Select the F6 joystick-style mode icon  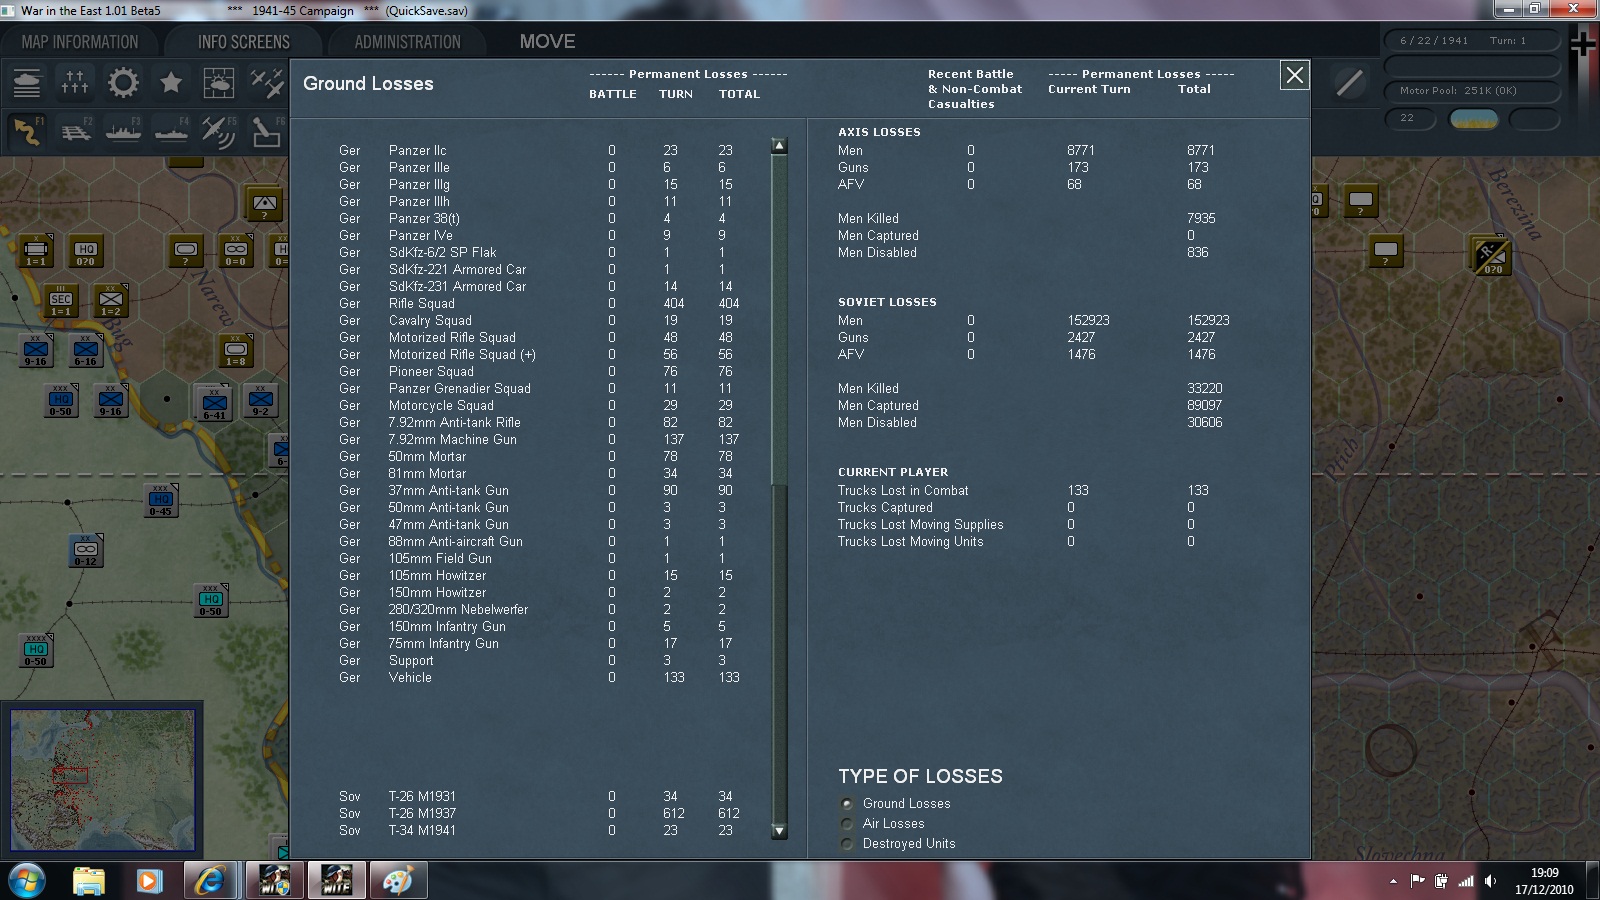click(267, 131)
